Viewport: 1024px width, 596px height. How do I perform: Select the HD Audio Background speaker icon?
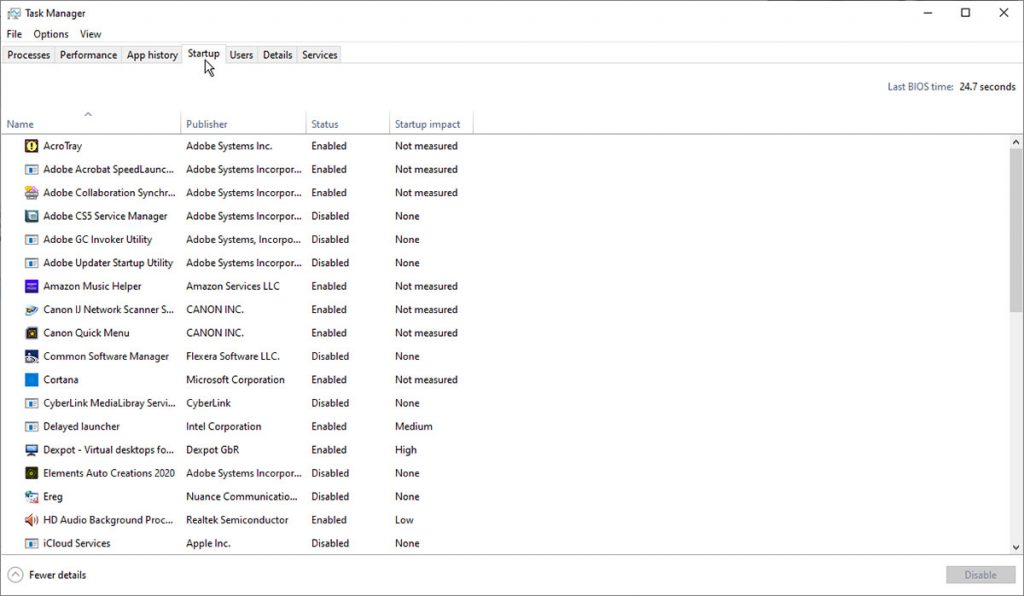tap(32, 520)
